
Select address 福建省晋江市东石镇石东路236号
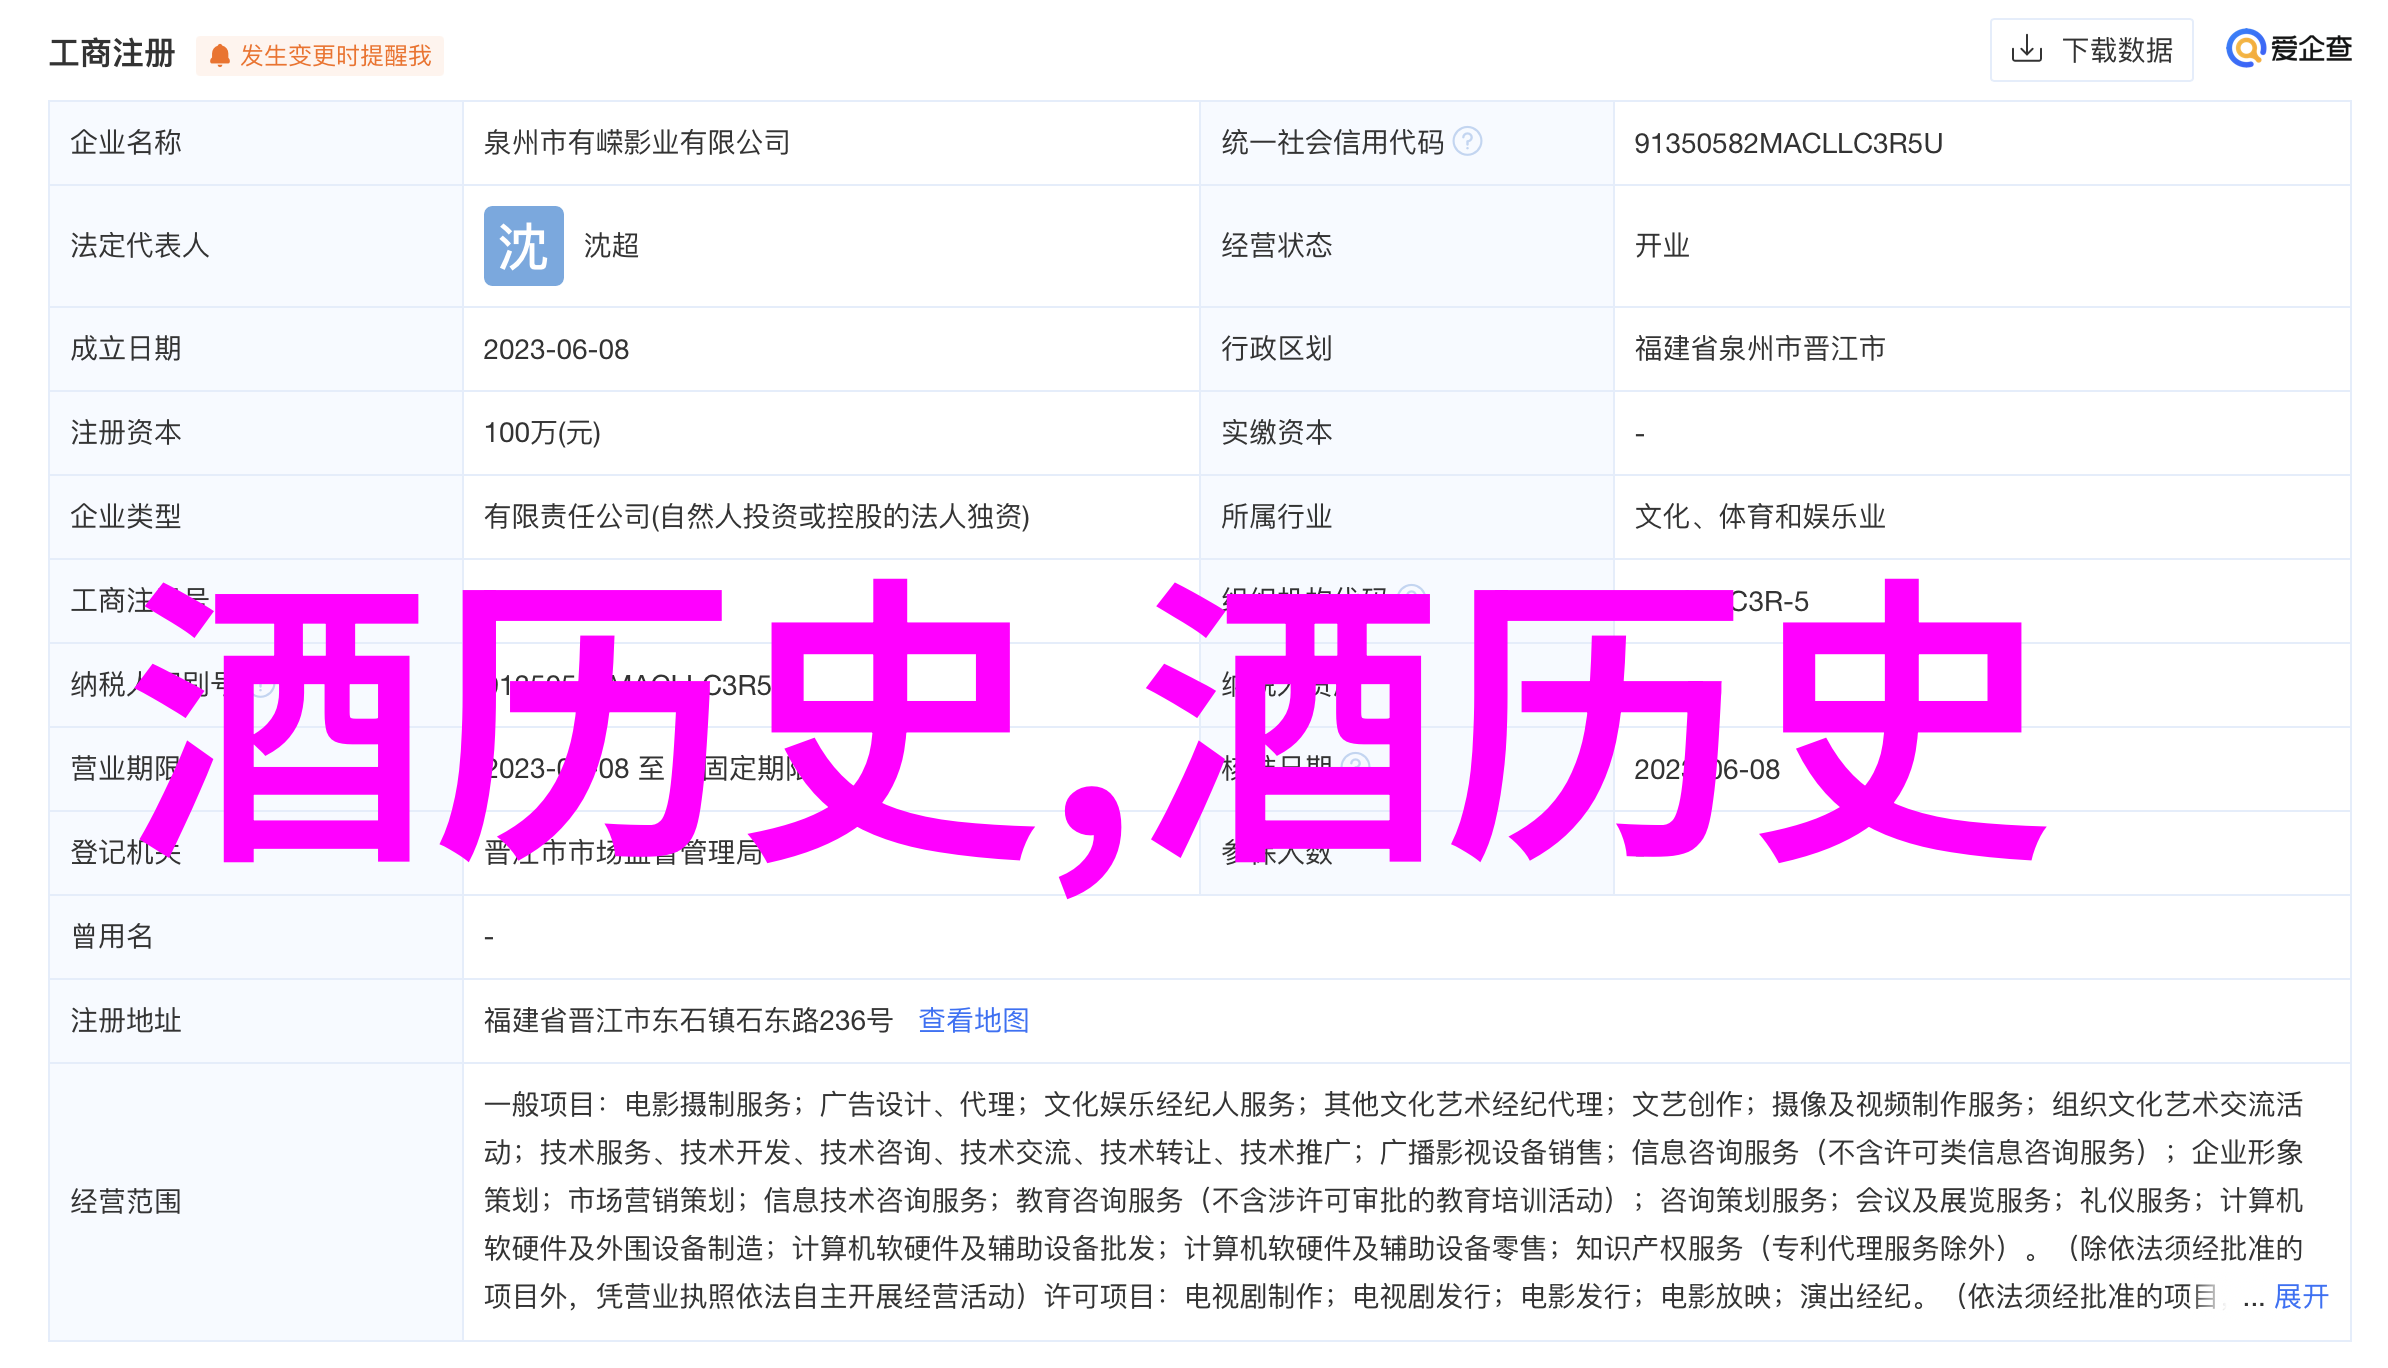coord(688,1020)
